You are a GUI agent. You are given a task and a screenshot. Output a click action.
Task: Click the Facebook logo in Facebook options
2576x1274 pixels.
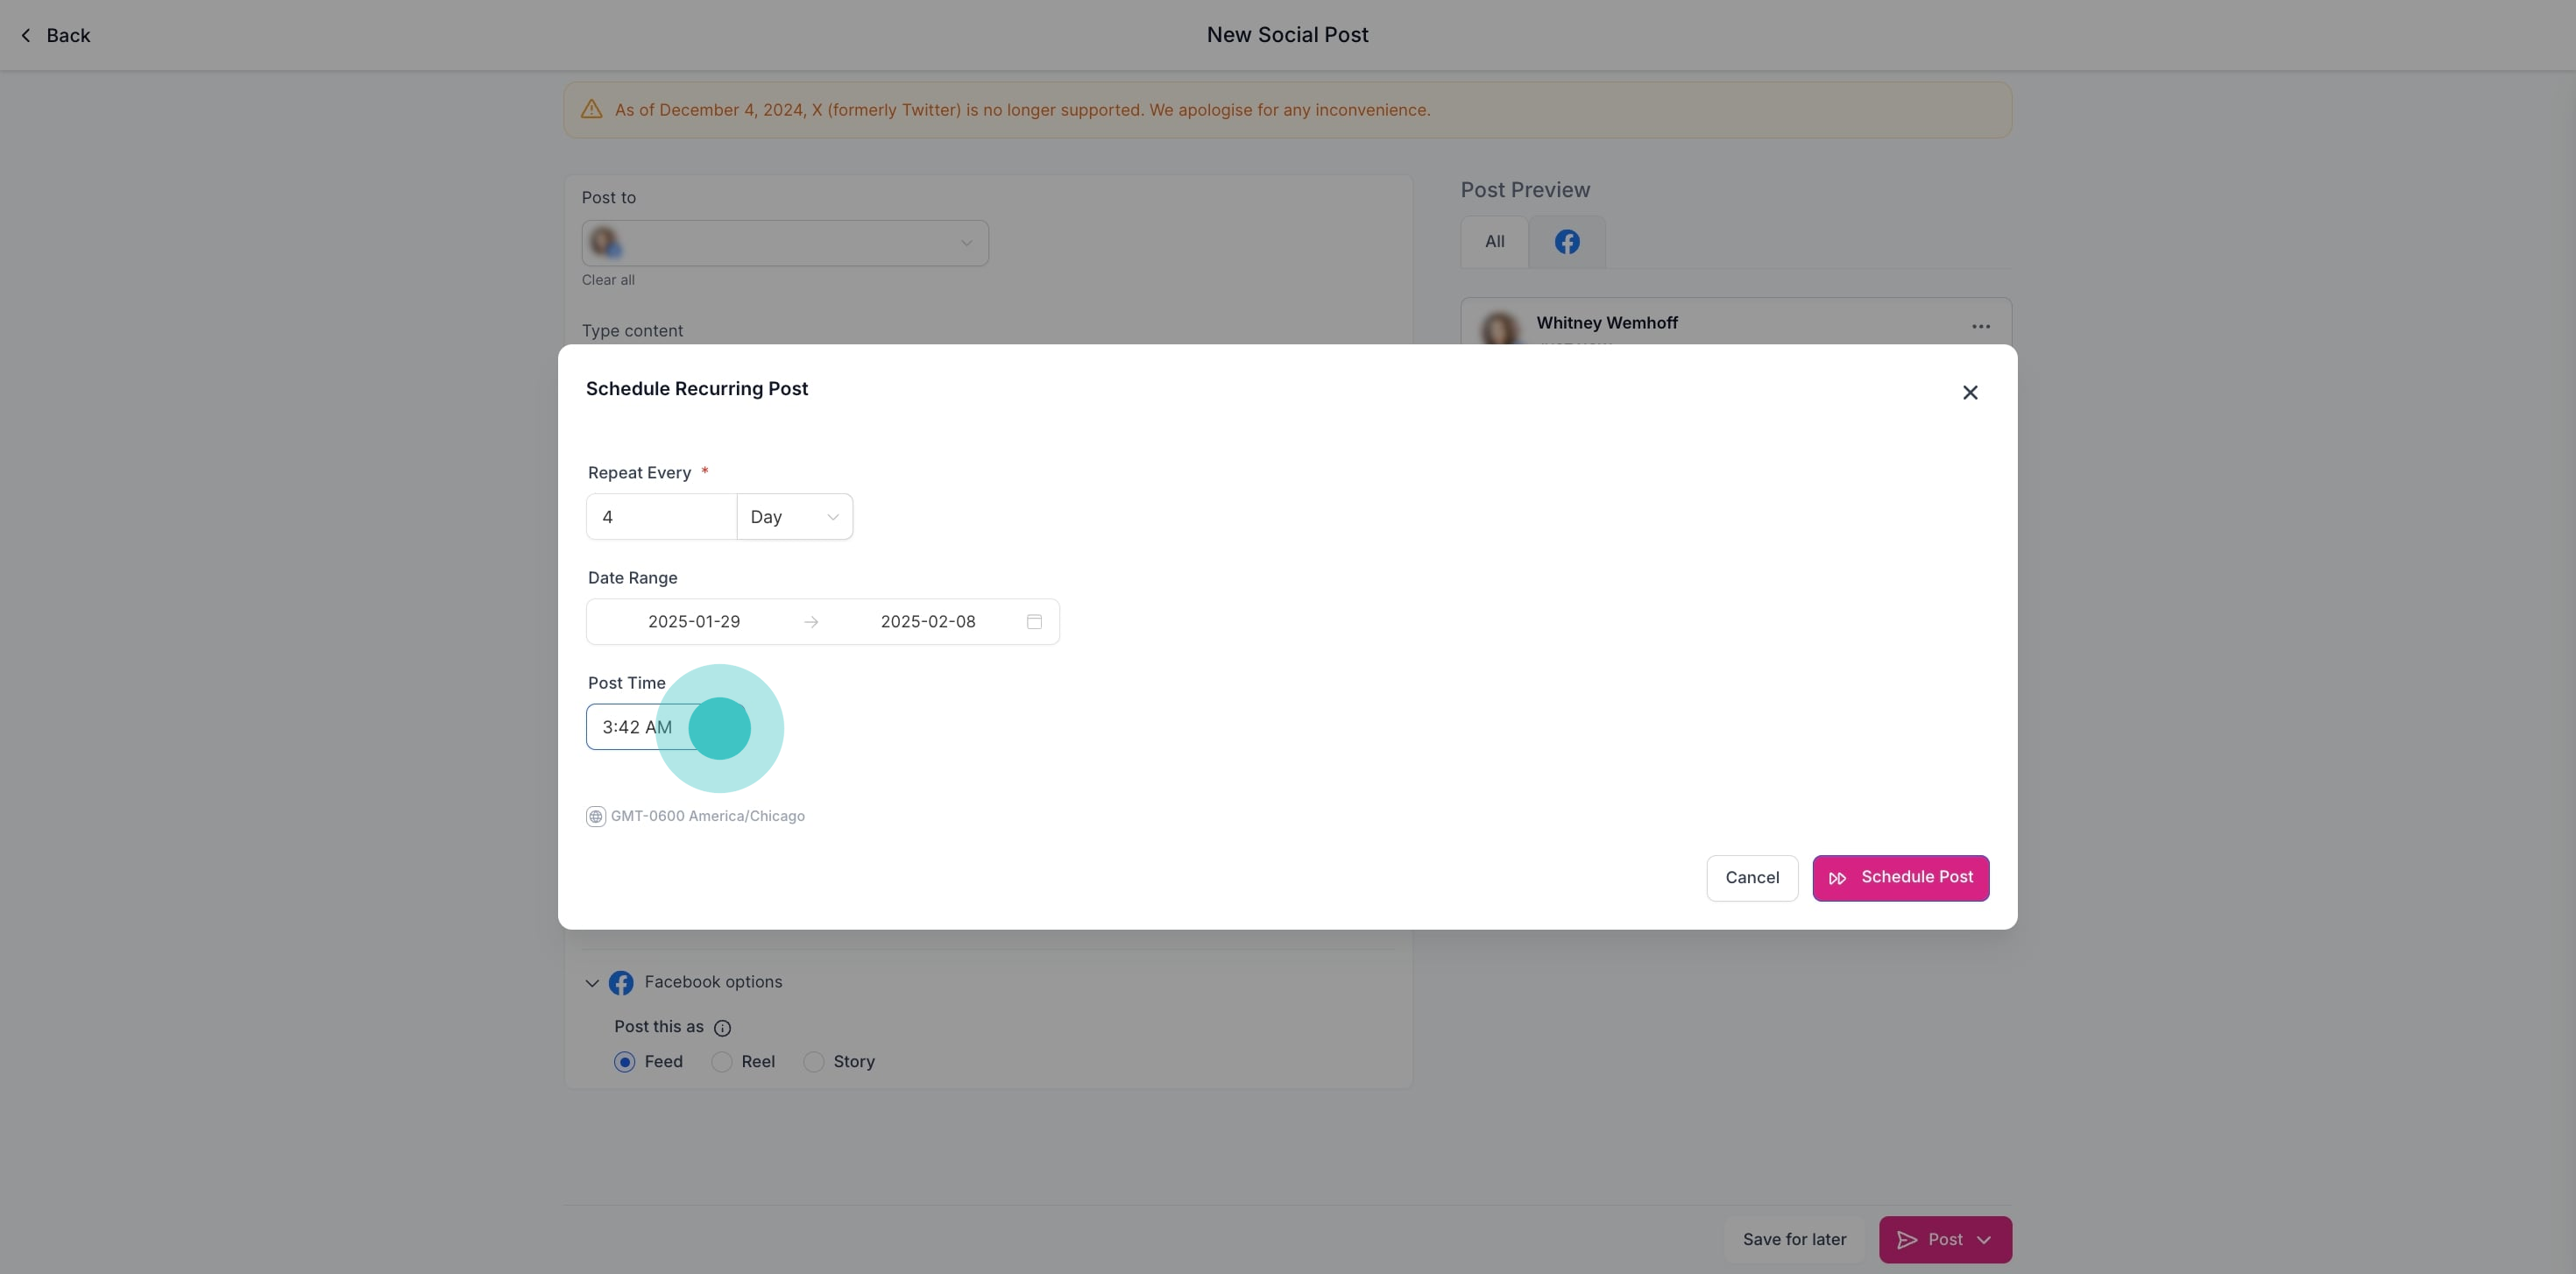pyautogui.click(x=621, y=983)
